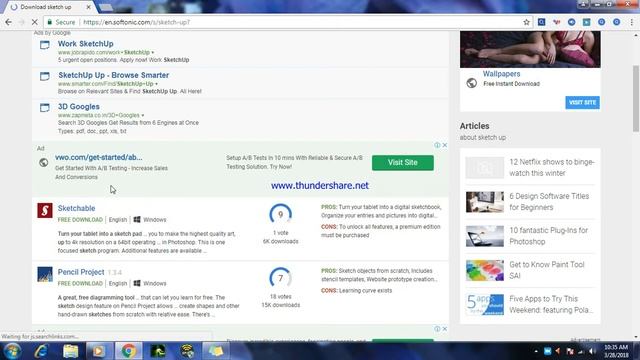The image size is (640, 360).
Task: Click the www.zapmeta.co.in ad URL dropdown arrow
Action: (142, 116)
